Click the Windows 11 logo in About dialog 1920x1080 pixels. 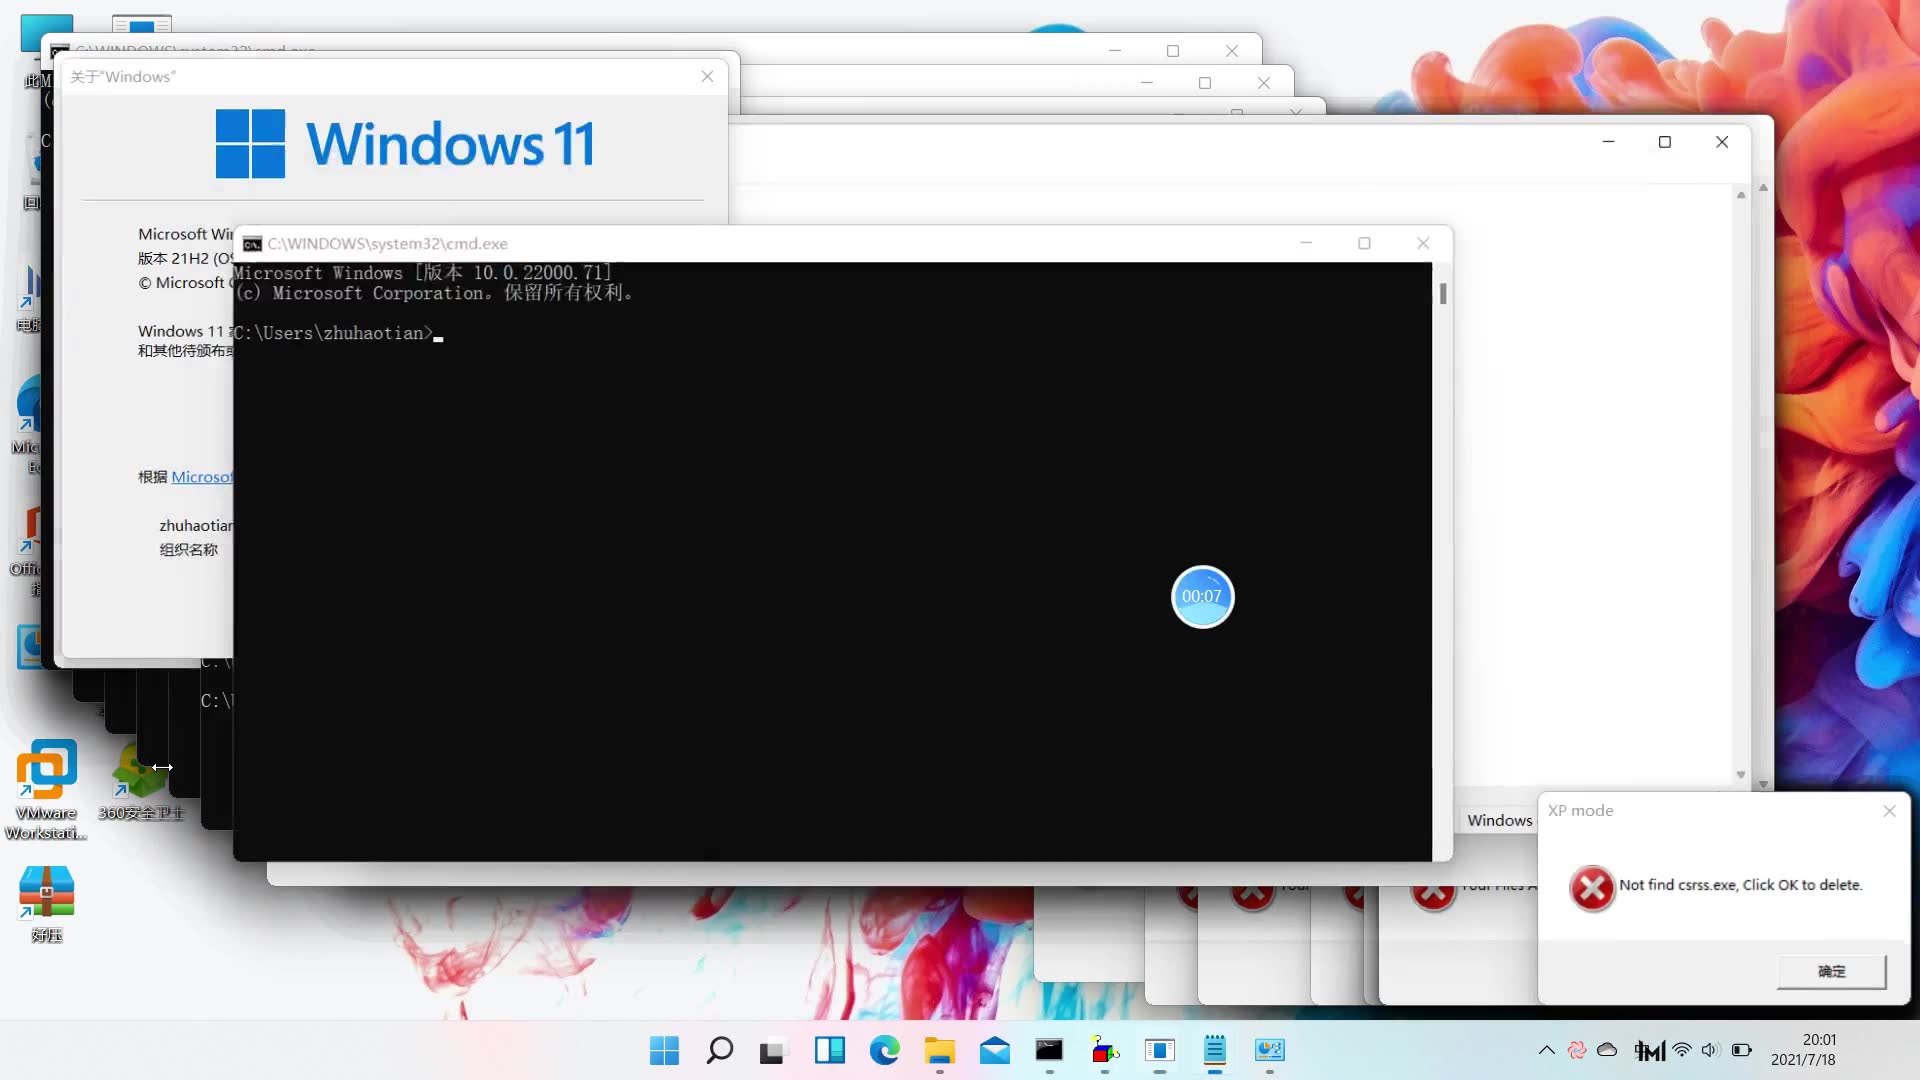(405, 144)
